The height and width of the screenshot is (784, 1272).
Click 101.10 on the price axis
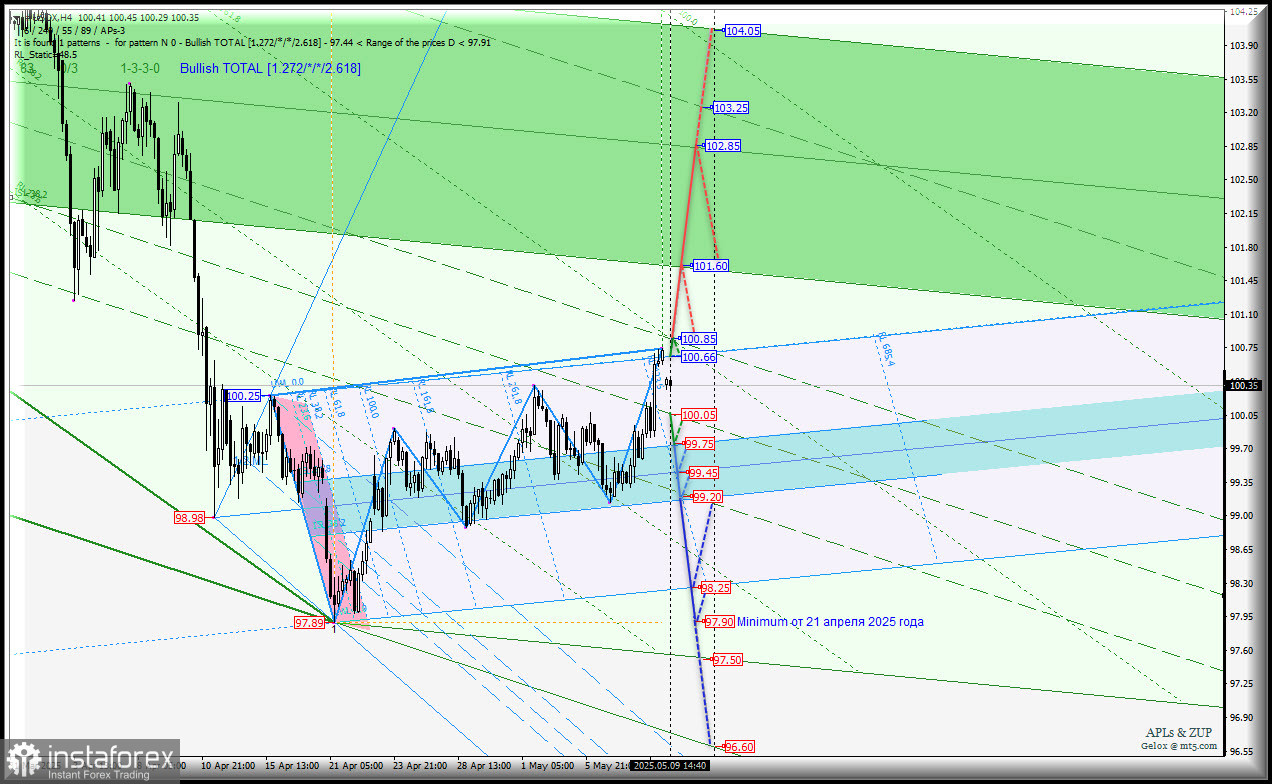click(x=1243, y=314)
